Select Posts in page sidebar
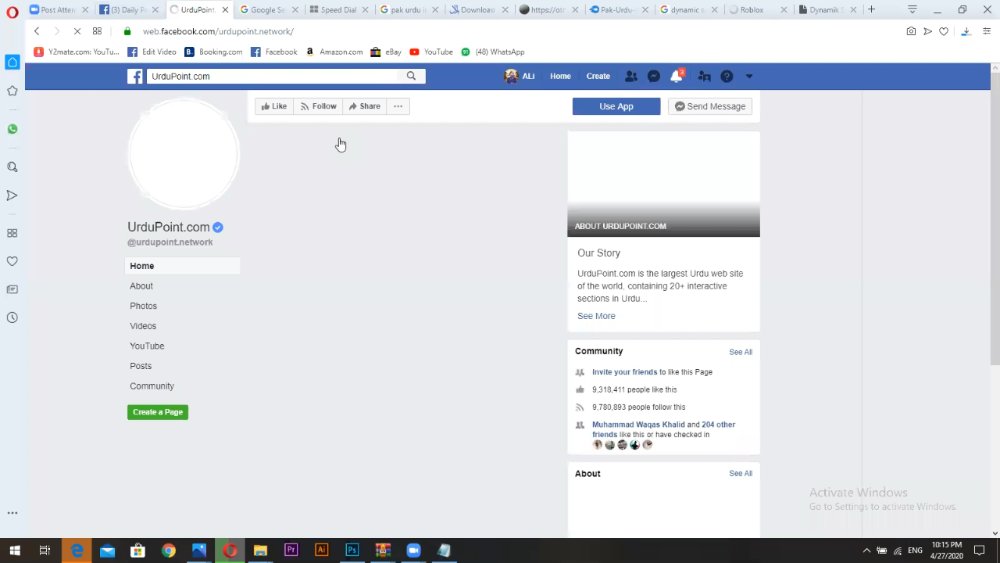The image size is (1000, 563). click(x=140, y=366)
